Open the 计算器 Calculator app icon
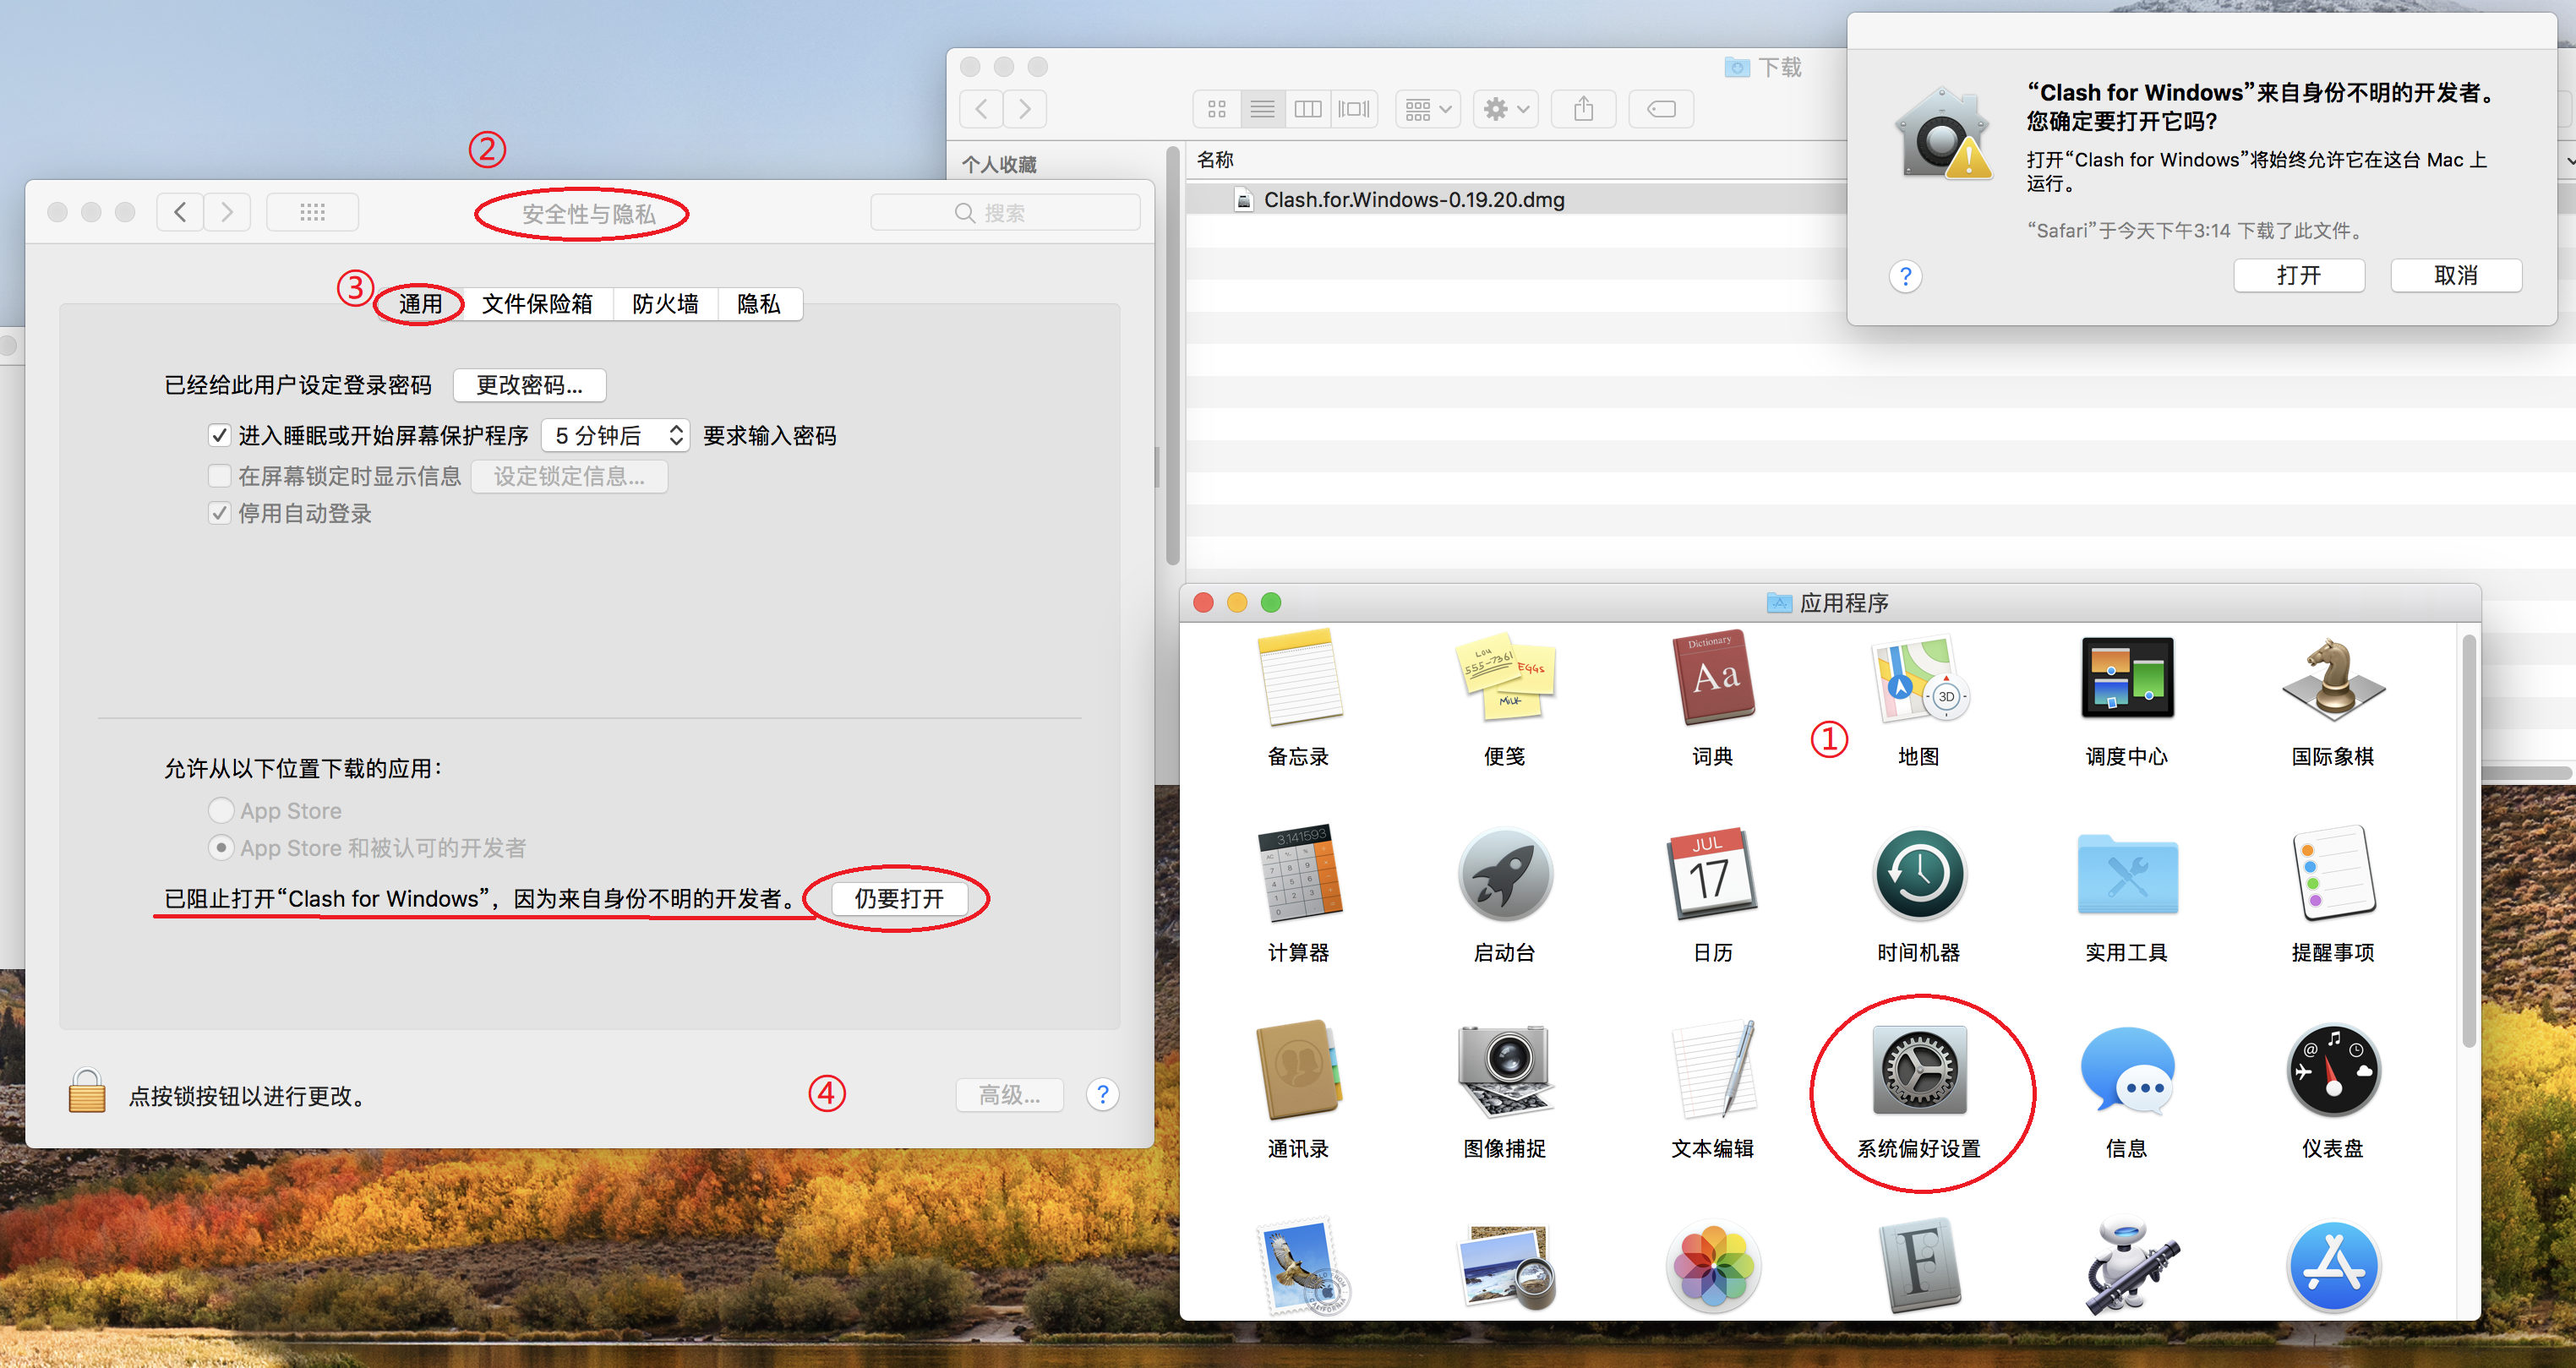This screenshot has width=2576, height=1368. (x=1298, y=873)
